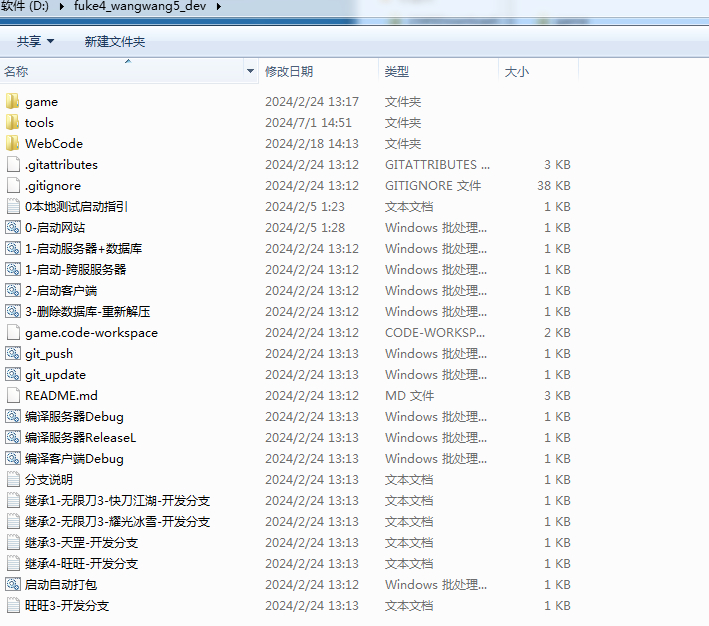
Task: Click the git_push batch file icon
Action: click(13, 353)
